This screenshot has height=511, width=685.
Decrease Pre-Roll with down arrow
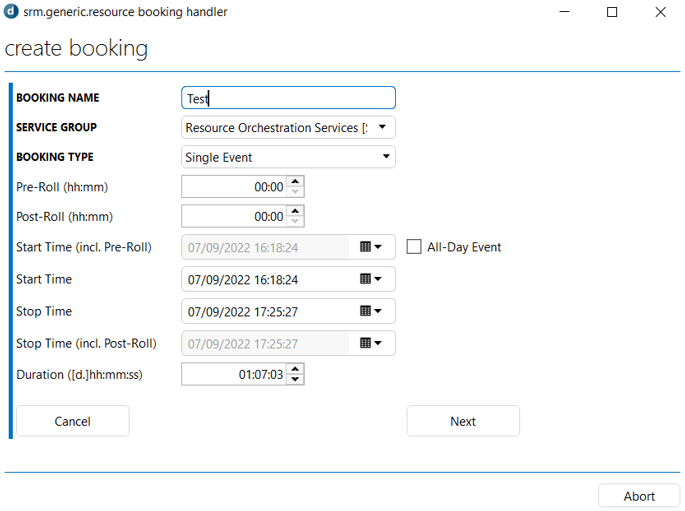pyautogui.click(x=295, y=192)
